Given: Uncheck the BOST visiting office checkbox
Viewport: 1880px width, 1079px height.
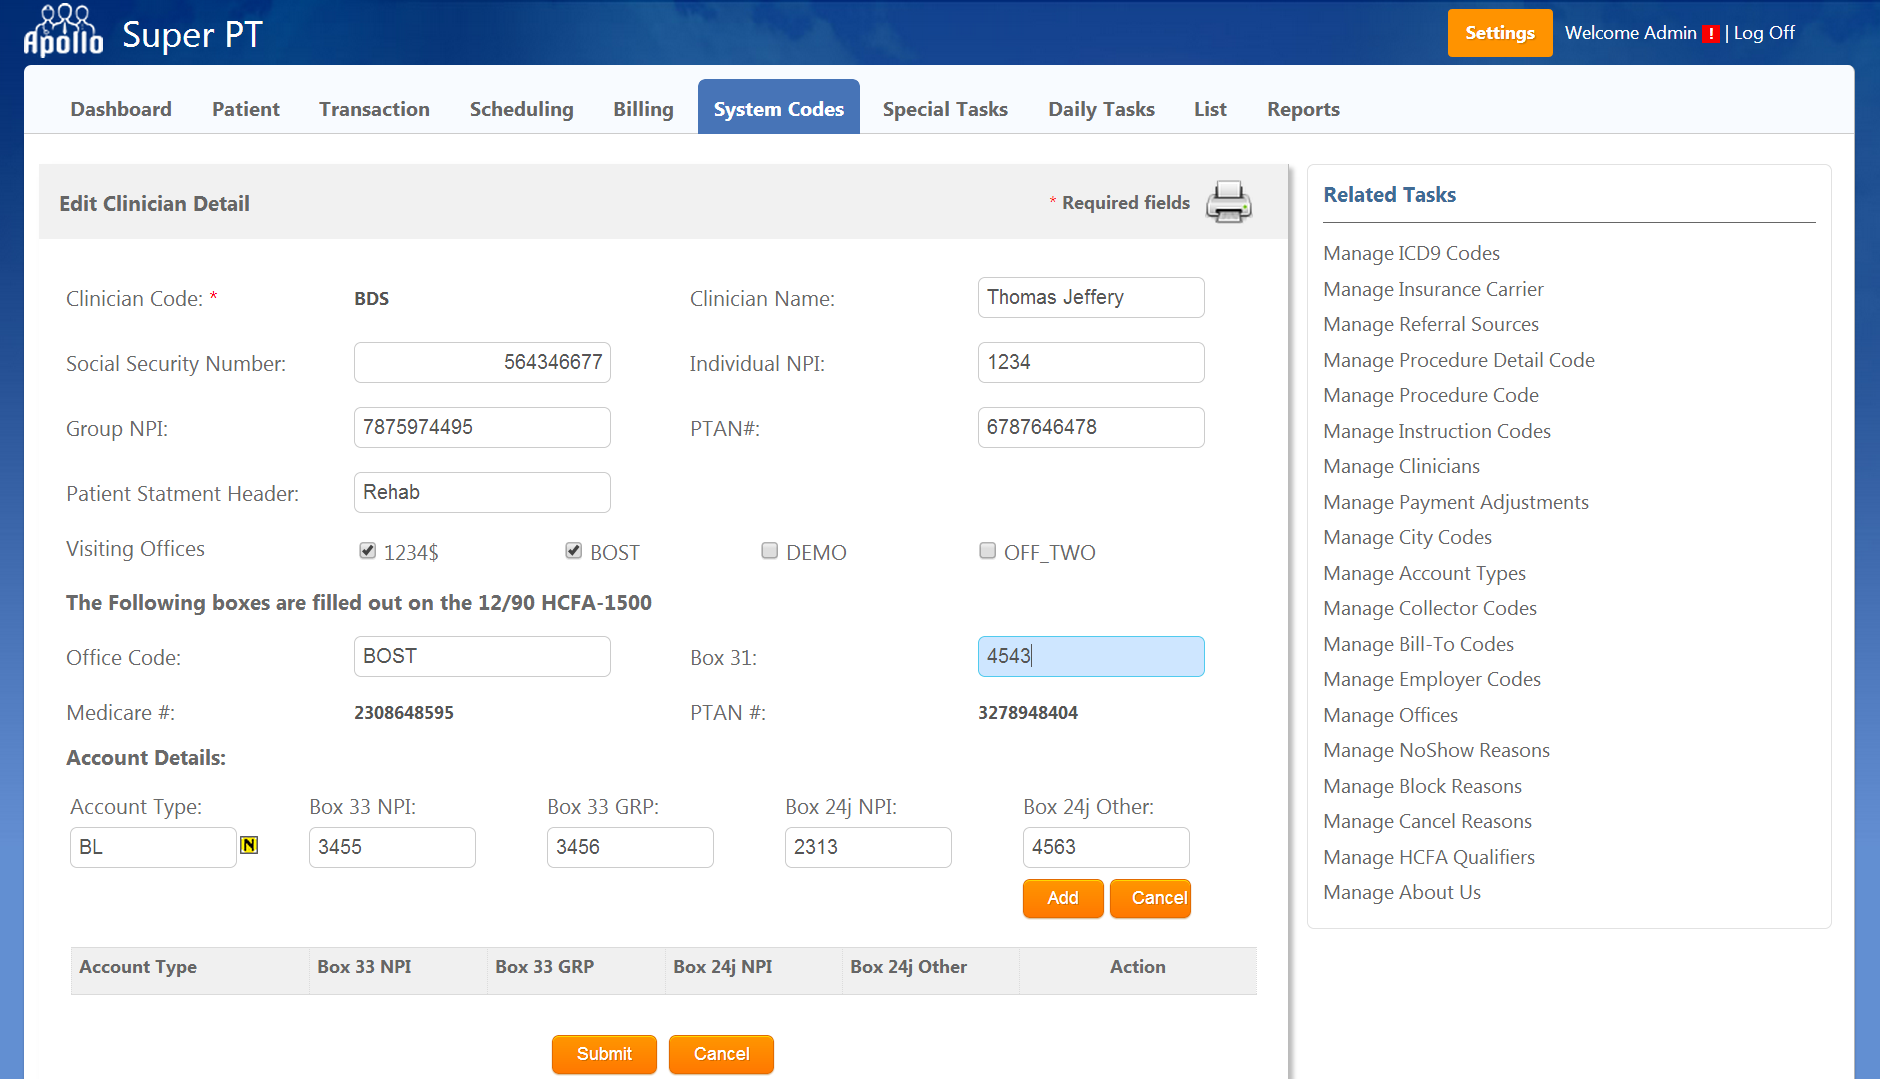Looking at the screenshot, I should [x=574, y=551].
